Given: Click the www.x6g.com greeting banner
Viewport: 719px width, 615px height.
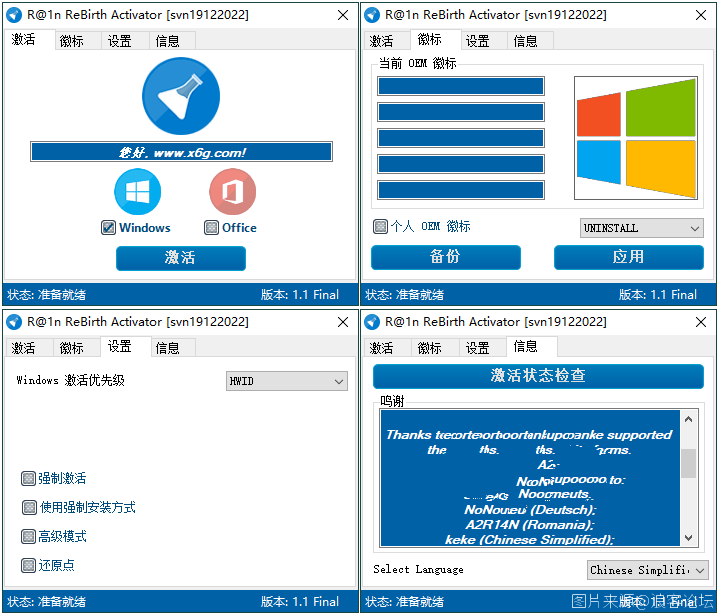Looking at the screenshot, I should click(182, 152).
